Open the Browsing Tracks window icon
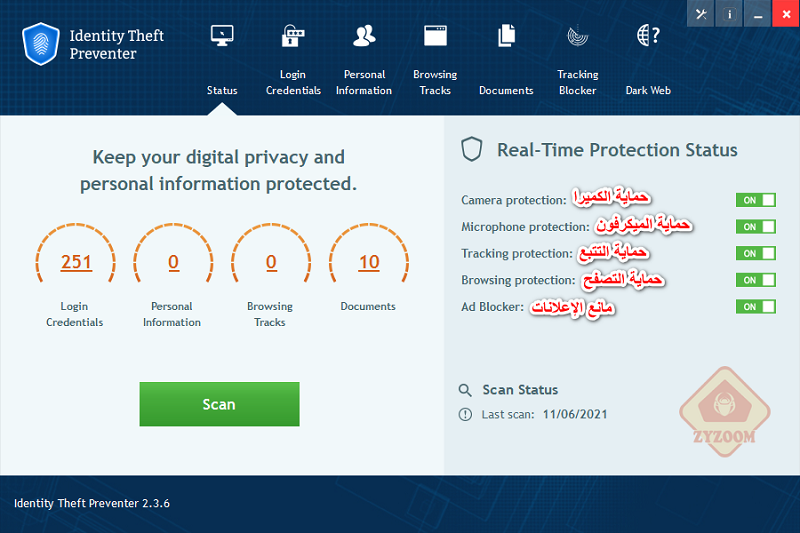The height and width of the screenshot is (533, 800). pos(435,36)
